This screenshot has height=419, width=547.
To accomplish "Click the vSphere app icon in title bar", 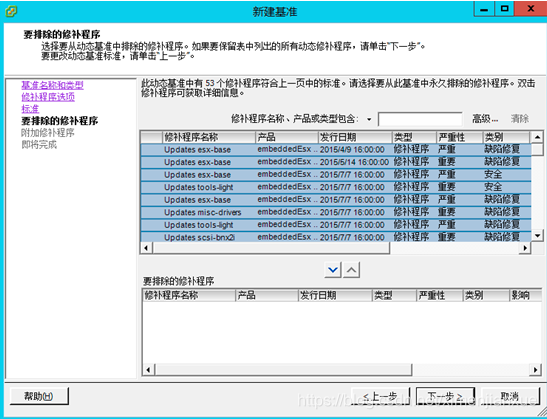I will (x=12, y=11).
